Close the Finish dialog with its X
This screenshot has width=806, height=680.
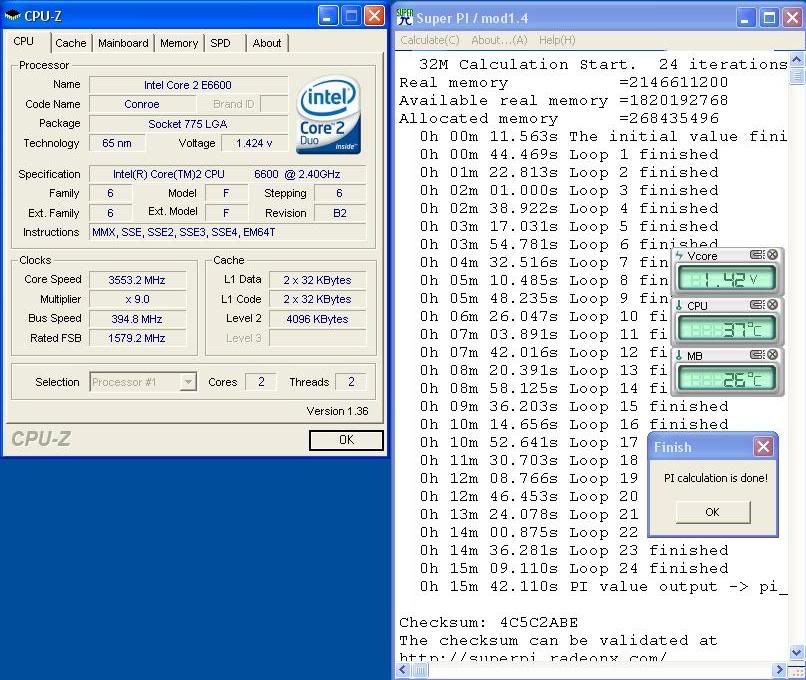763,447
